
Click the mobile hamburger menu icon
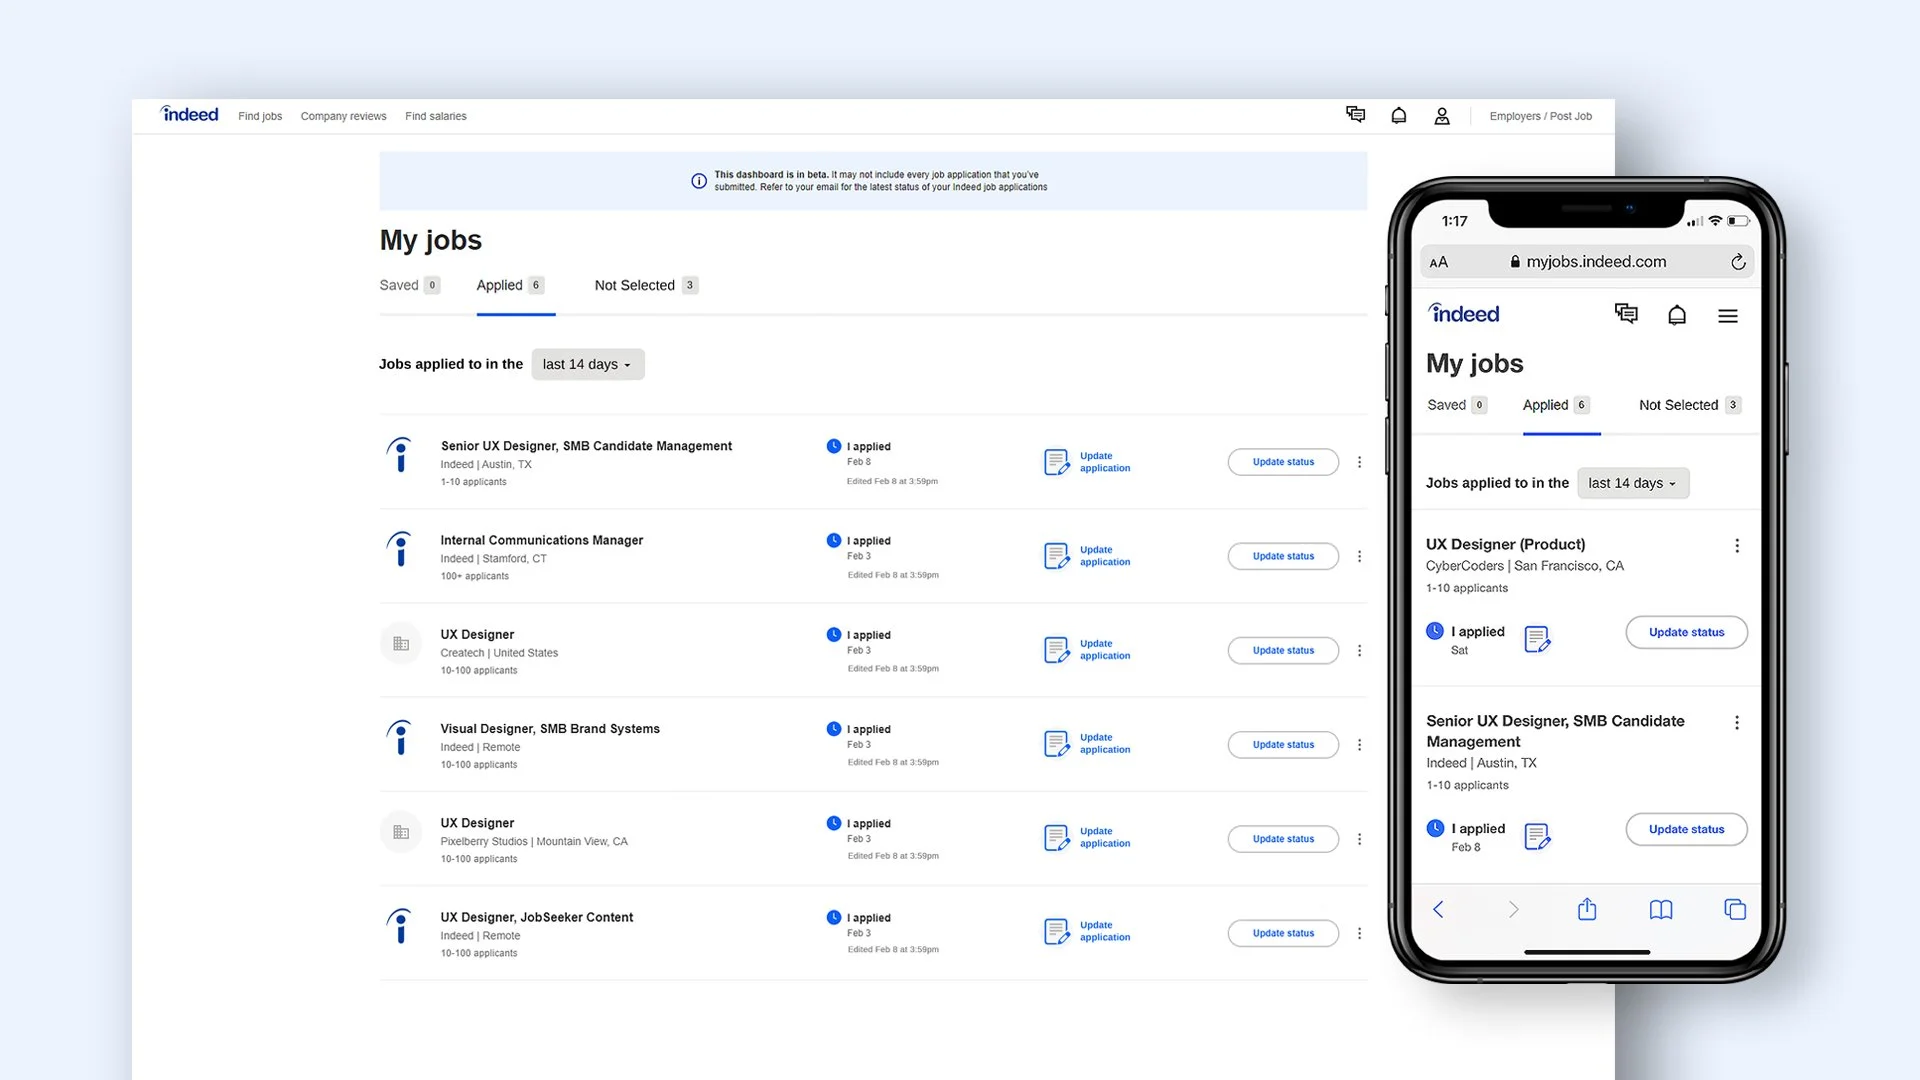(x=1727, y=316)
